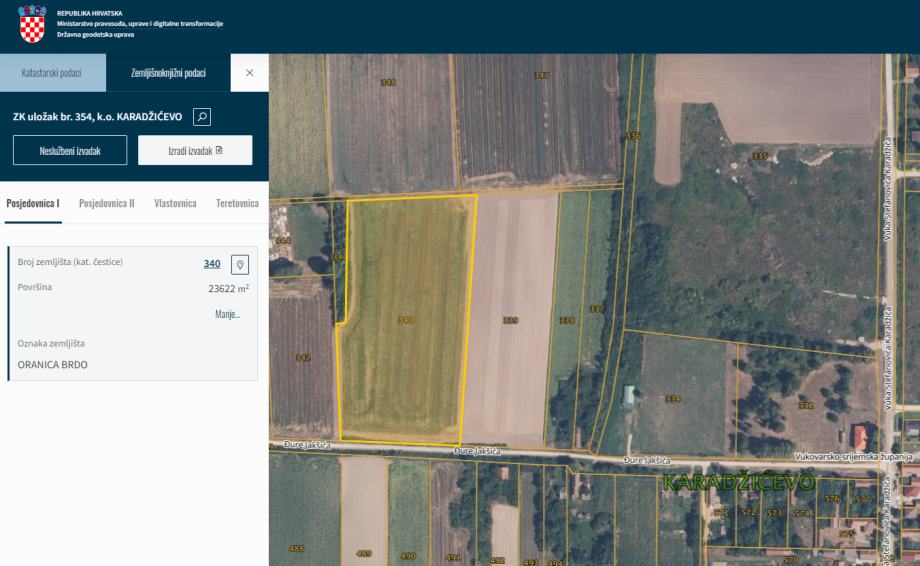Click ORANICA BRDO land designation text

click(52, 365)
